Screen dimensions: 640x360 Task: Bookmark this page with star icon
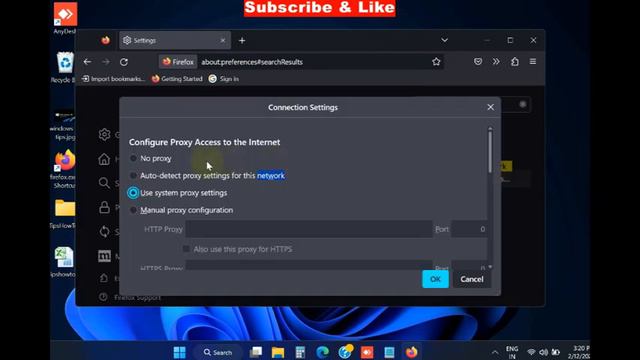coord(436,62)
